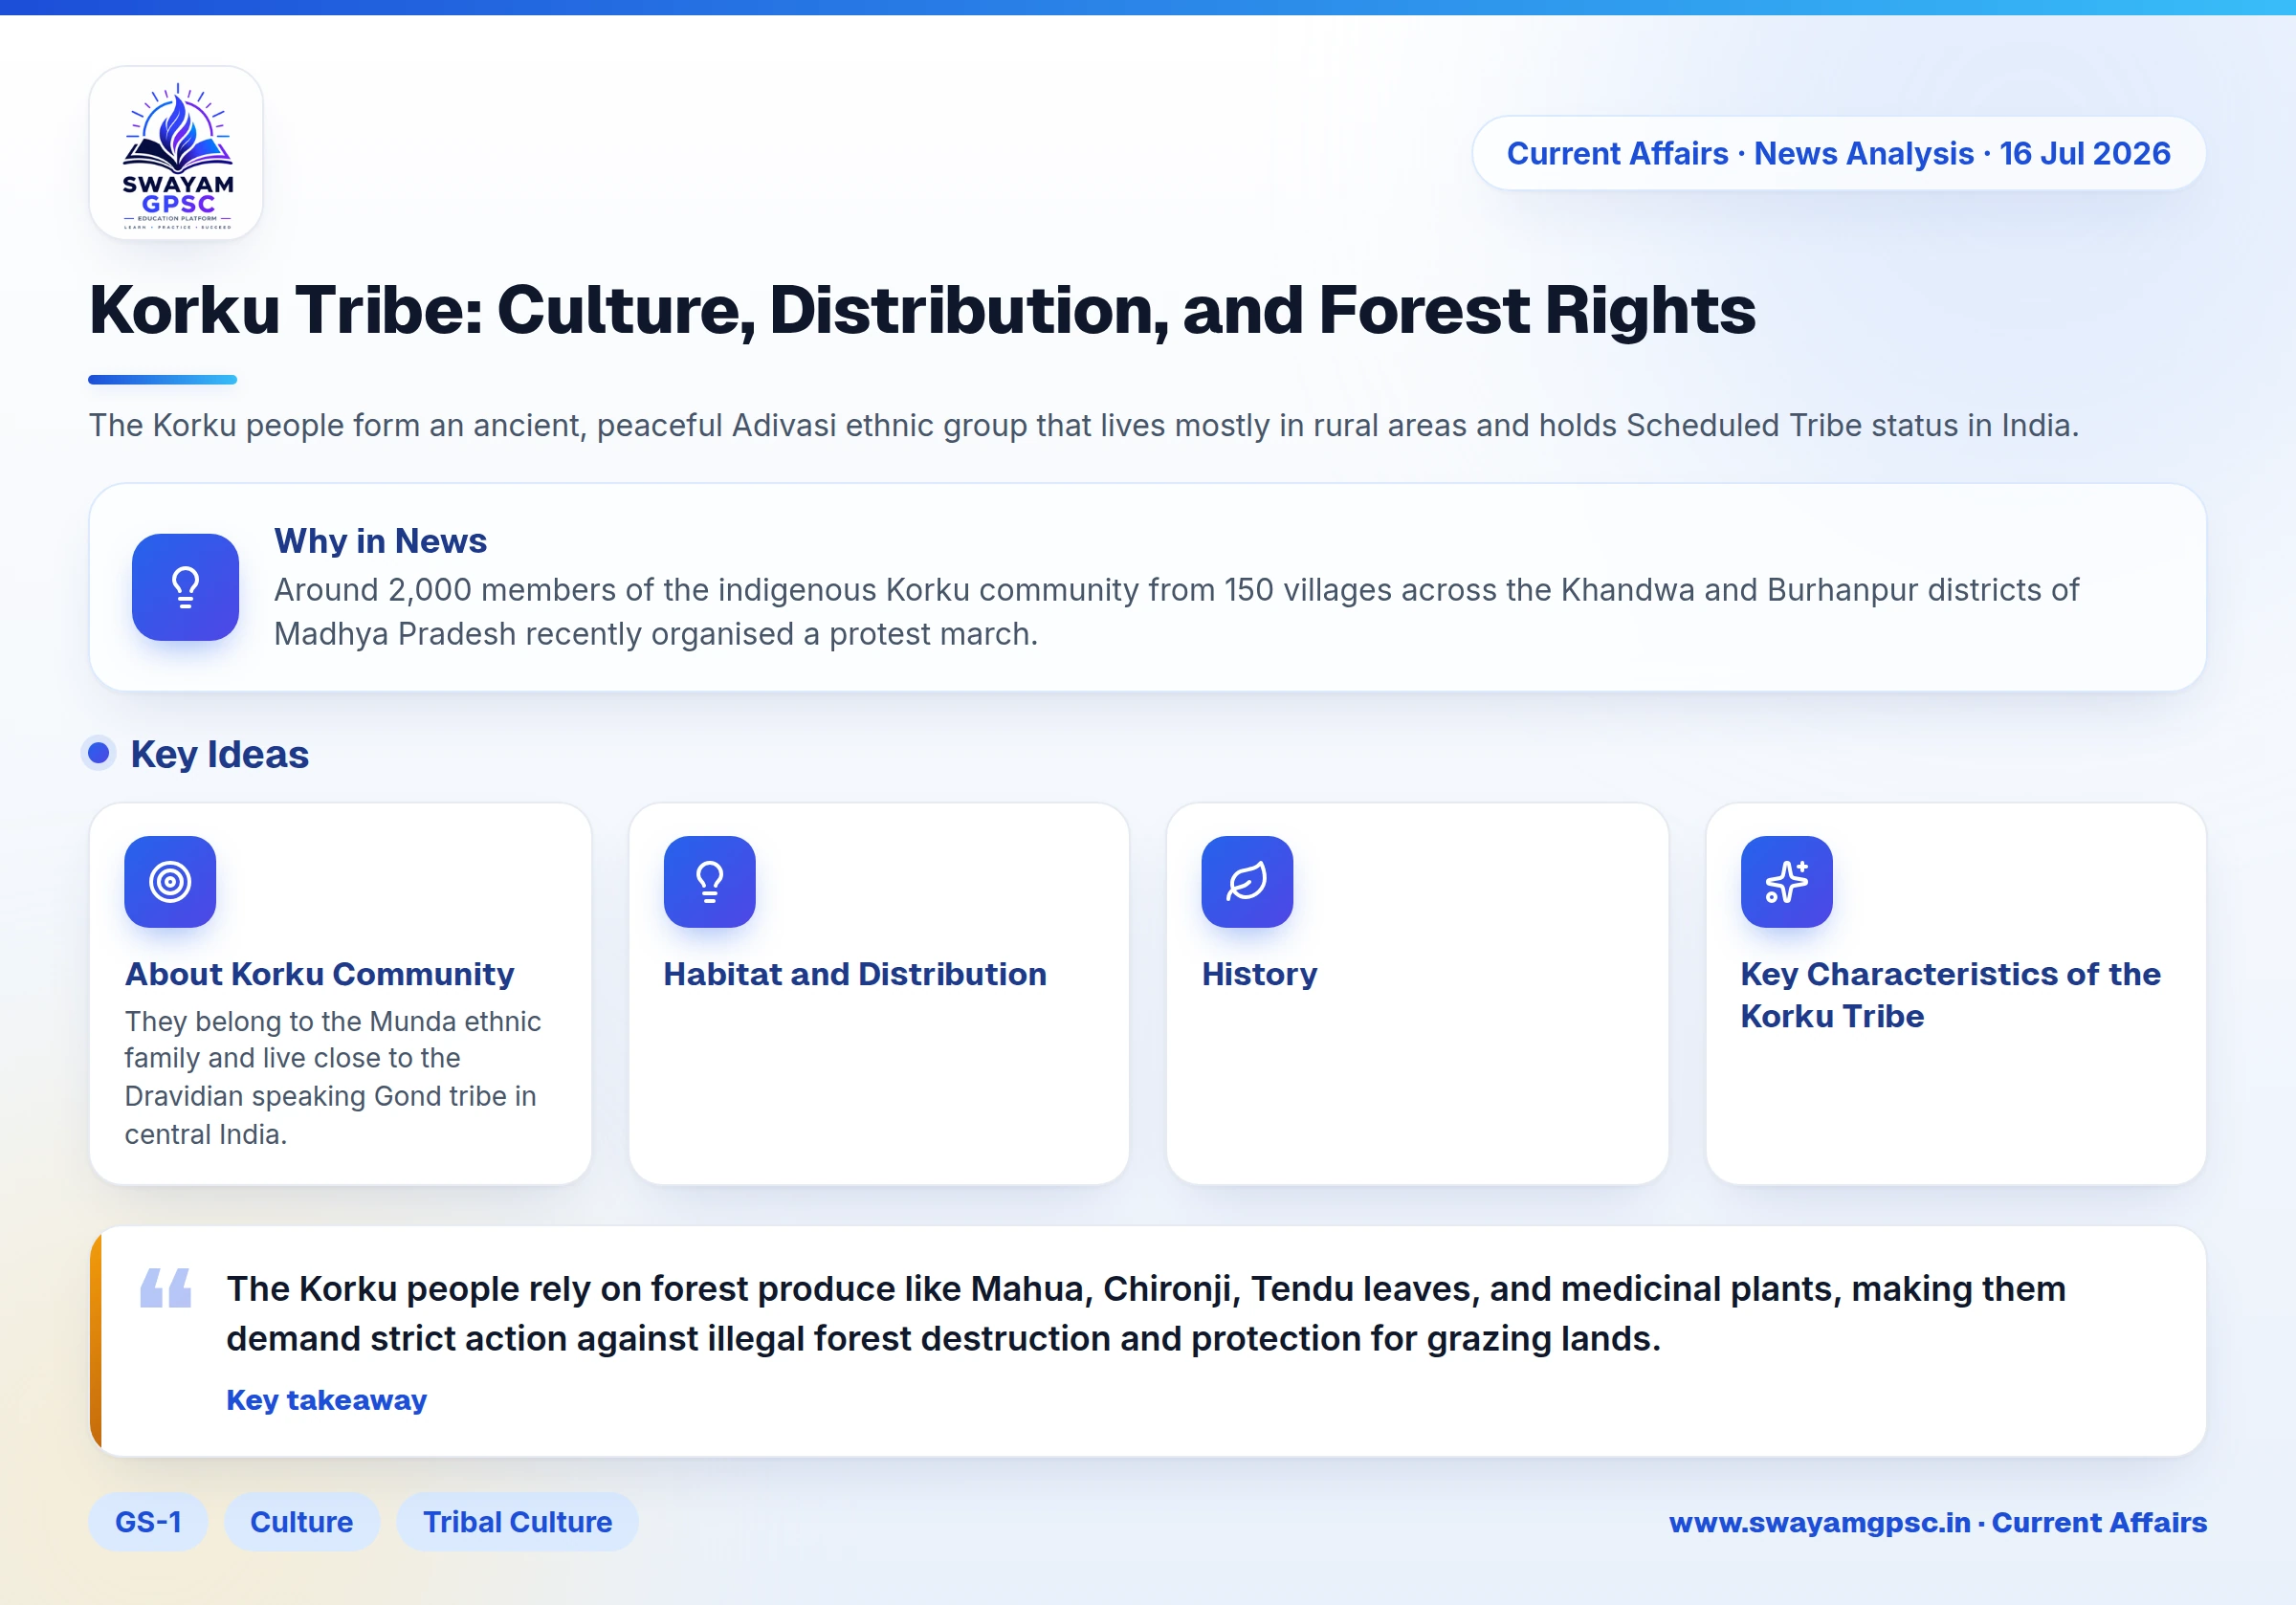Click the lightbulb icon beside Why in News

pyautogui.click(x=185, y=587)
